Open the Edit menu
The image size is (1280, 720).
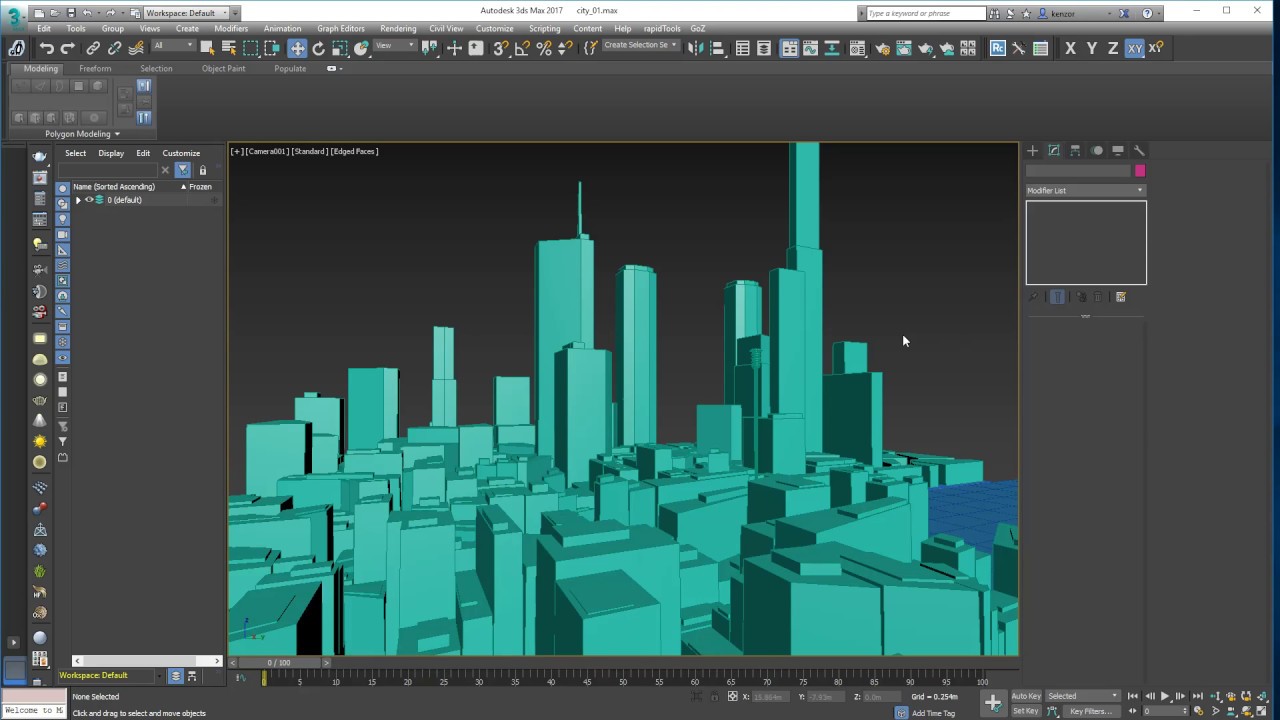tap(44, 29)
